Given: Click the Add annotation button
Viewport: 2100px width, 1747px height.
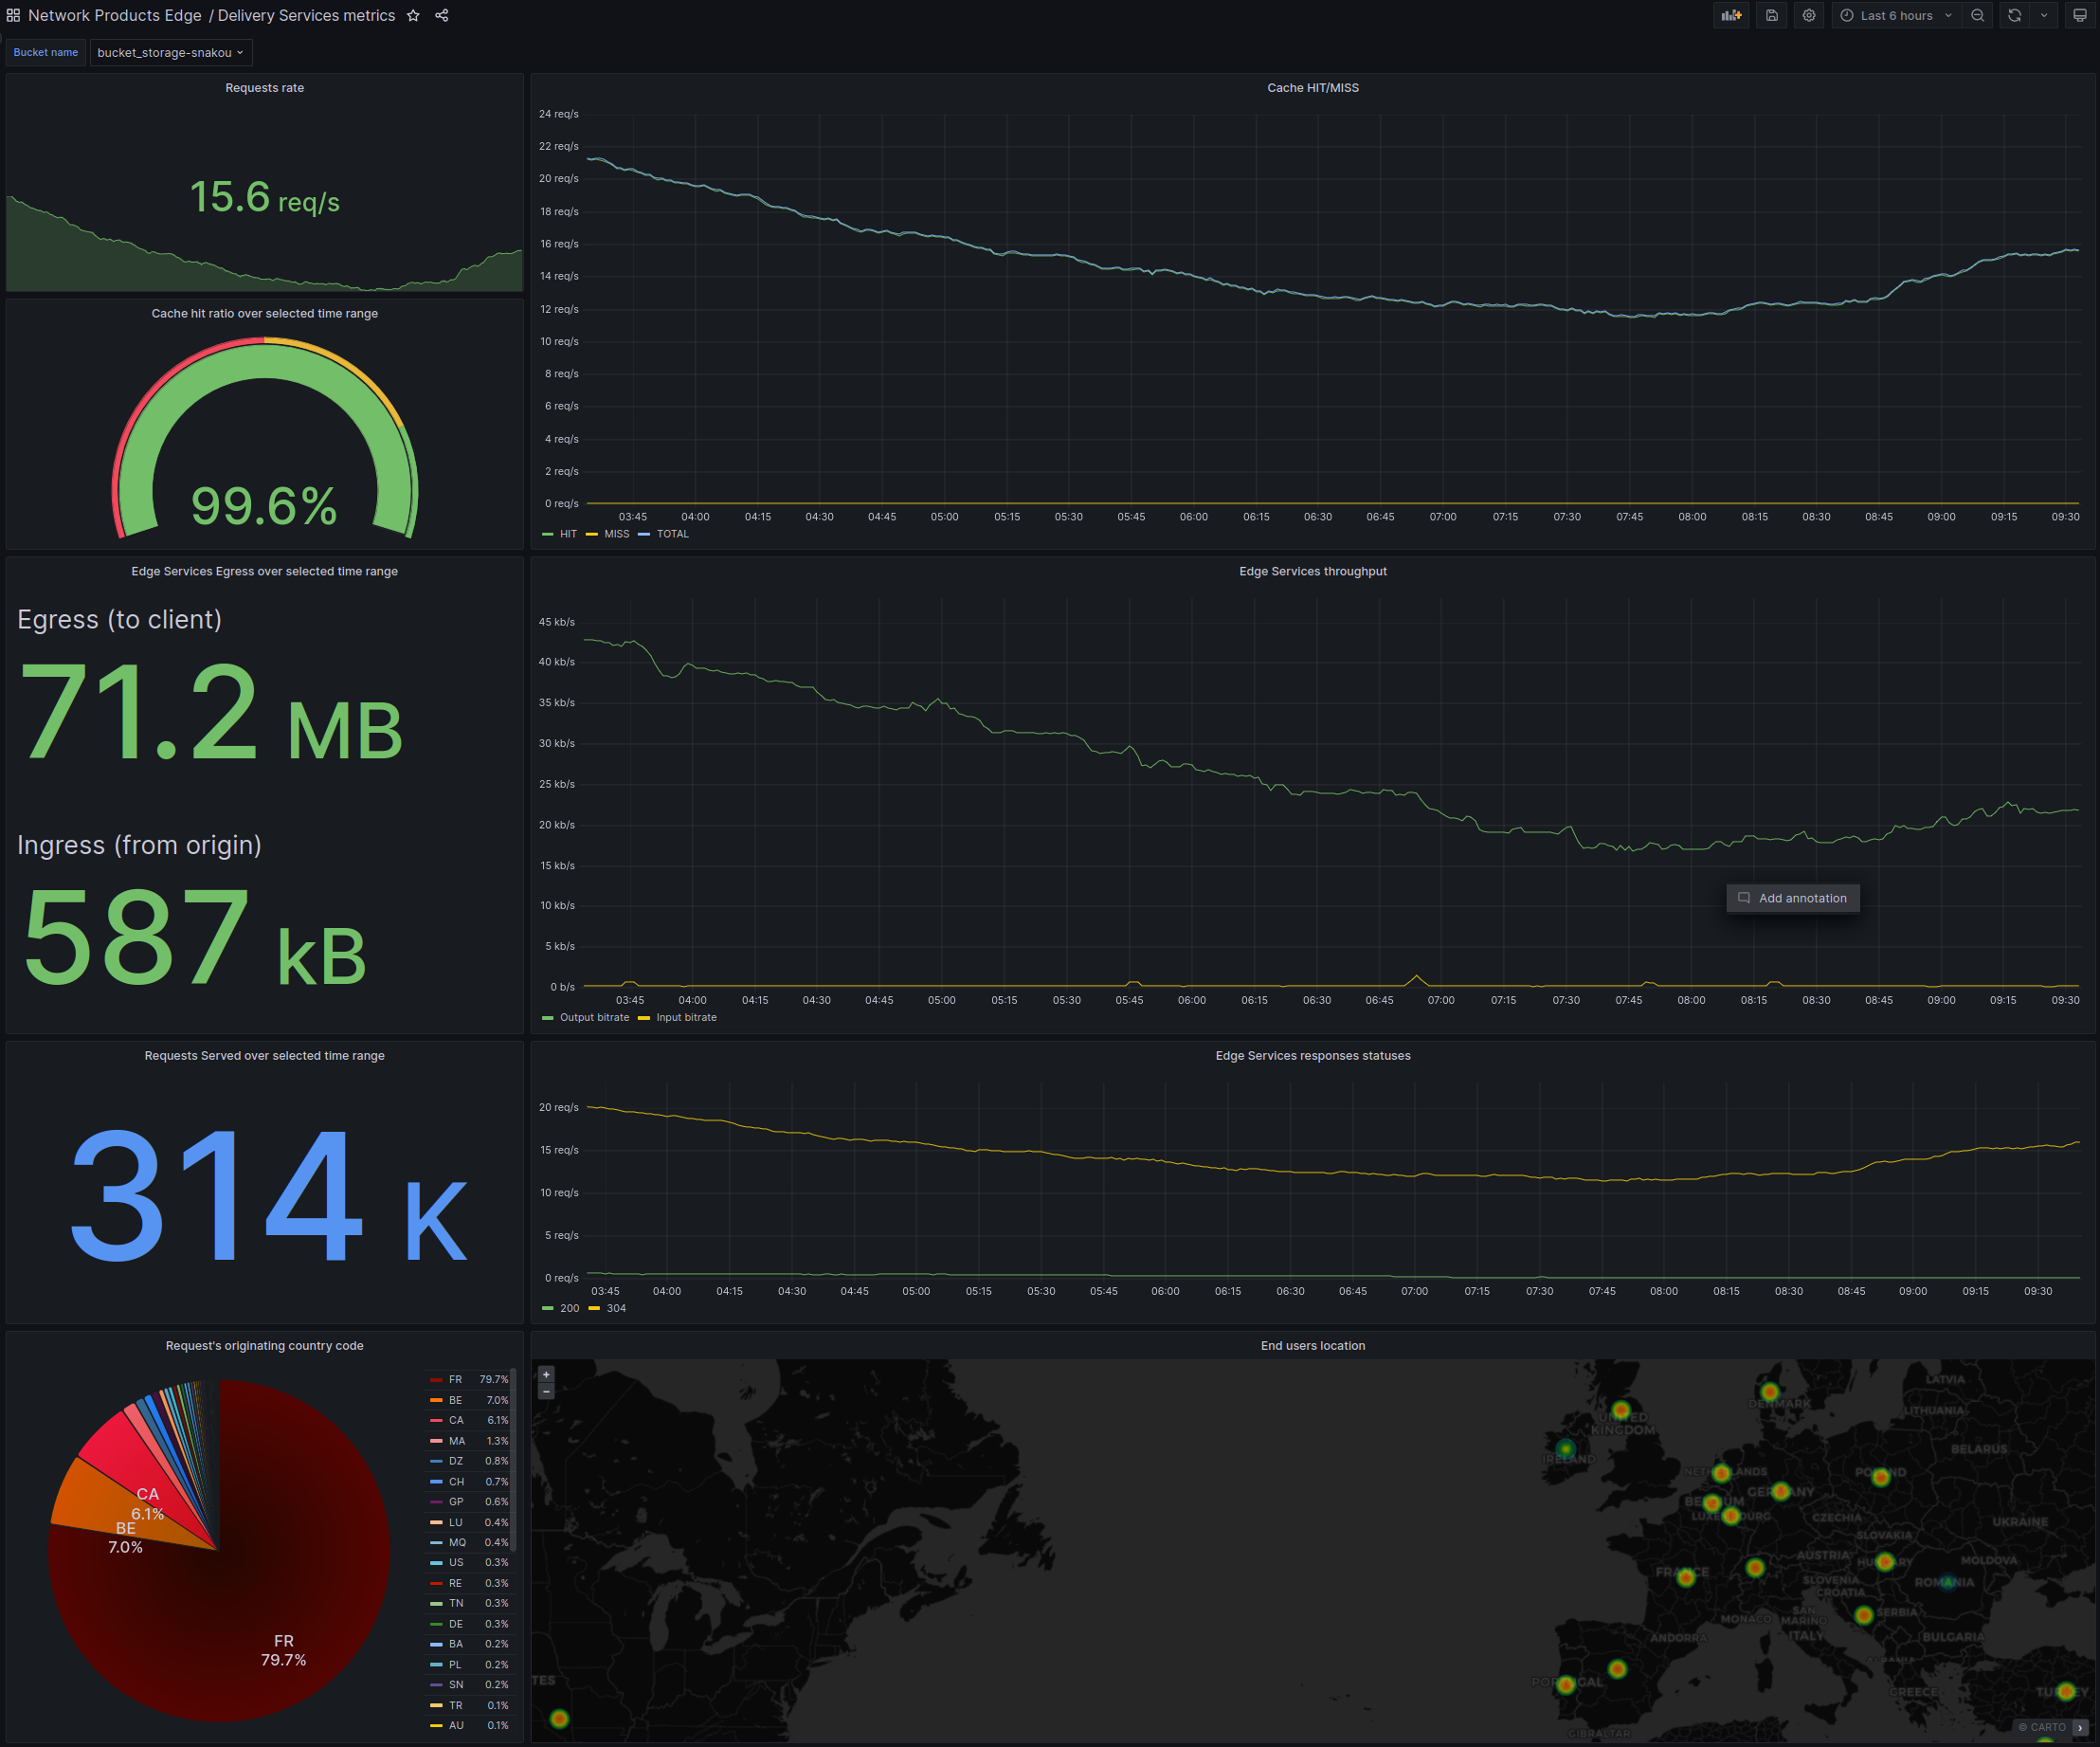Looking at the screenshot, I should (x=1793, y=898).
